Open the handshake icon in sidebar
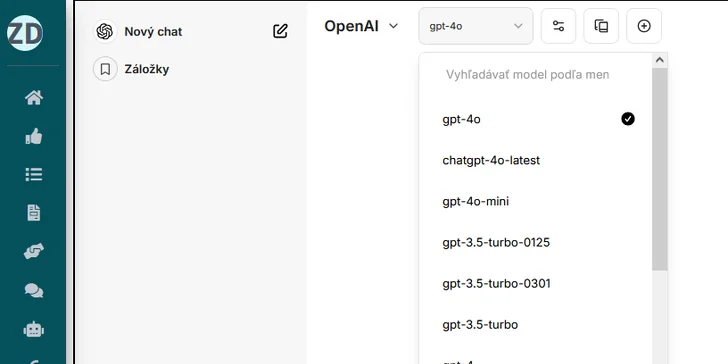Image resolution: width=728 pixels, height=364 pixels. click(x=34, y=251)
